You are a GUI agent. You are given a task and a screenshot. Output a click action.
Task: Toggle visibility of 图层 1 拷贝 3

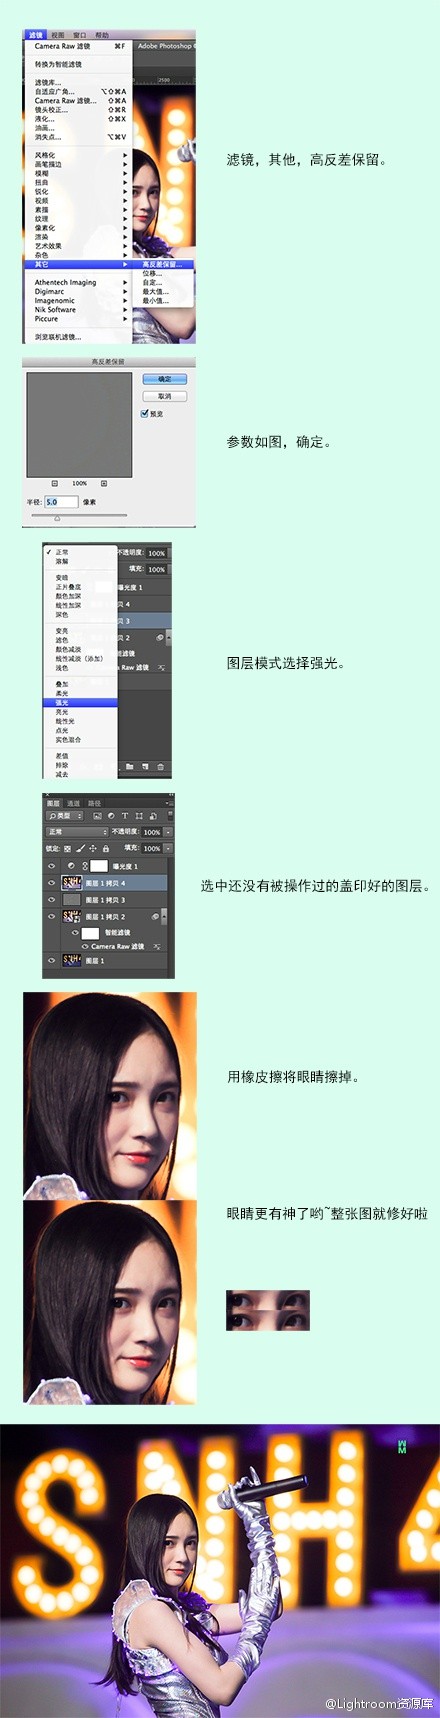tap(52, 900)
